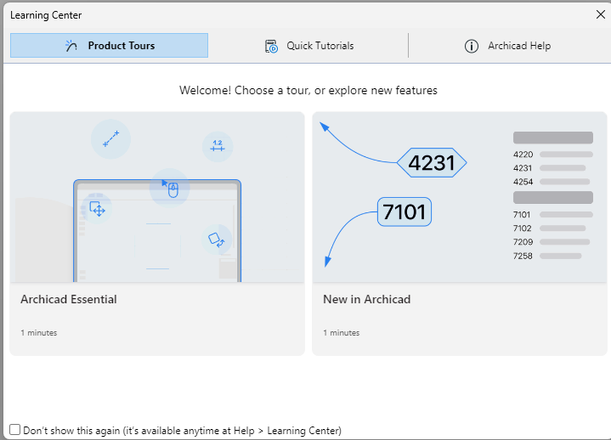Select the 4220 entry in the list illustration

tap(523, 155)
